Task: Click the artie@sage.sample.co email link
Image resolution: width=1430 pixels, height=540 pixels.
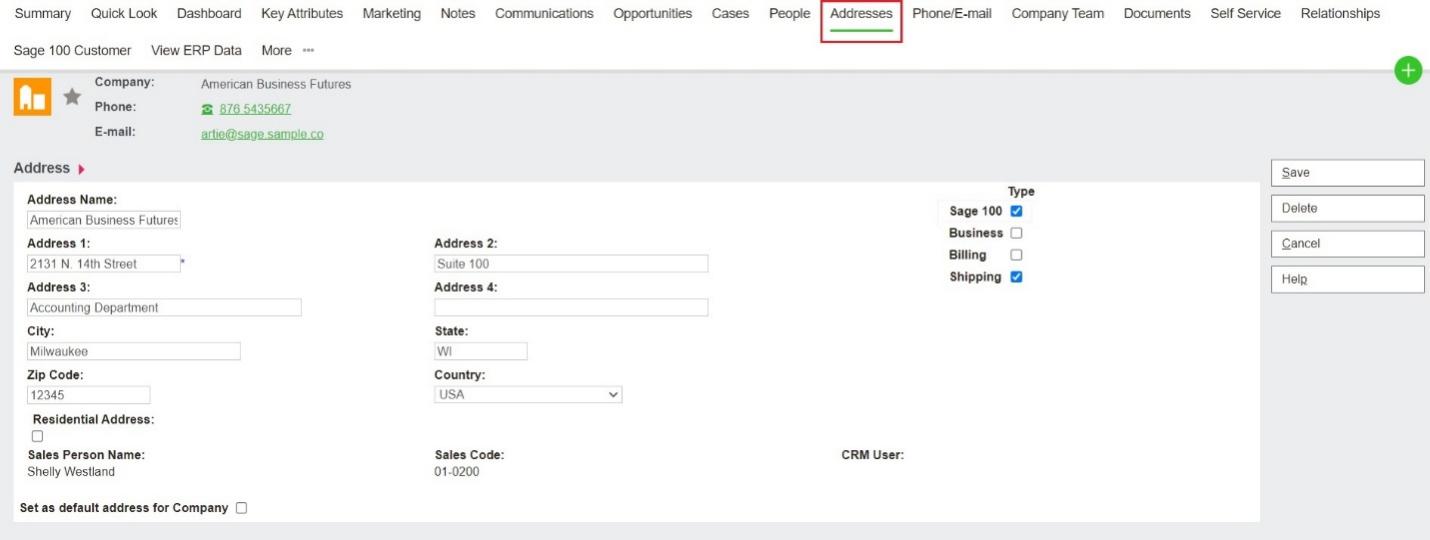Action: pos(262,134)
